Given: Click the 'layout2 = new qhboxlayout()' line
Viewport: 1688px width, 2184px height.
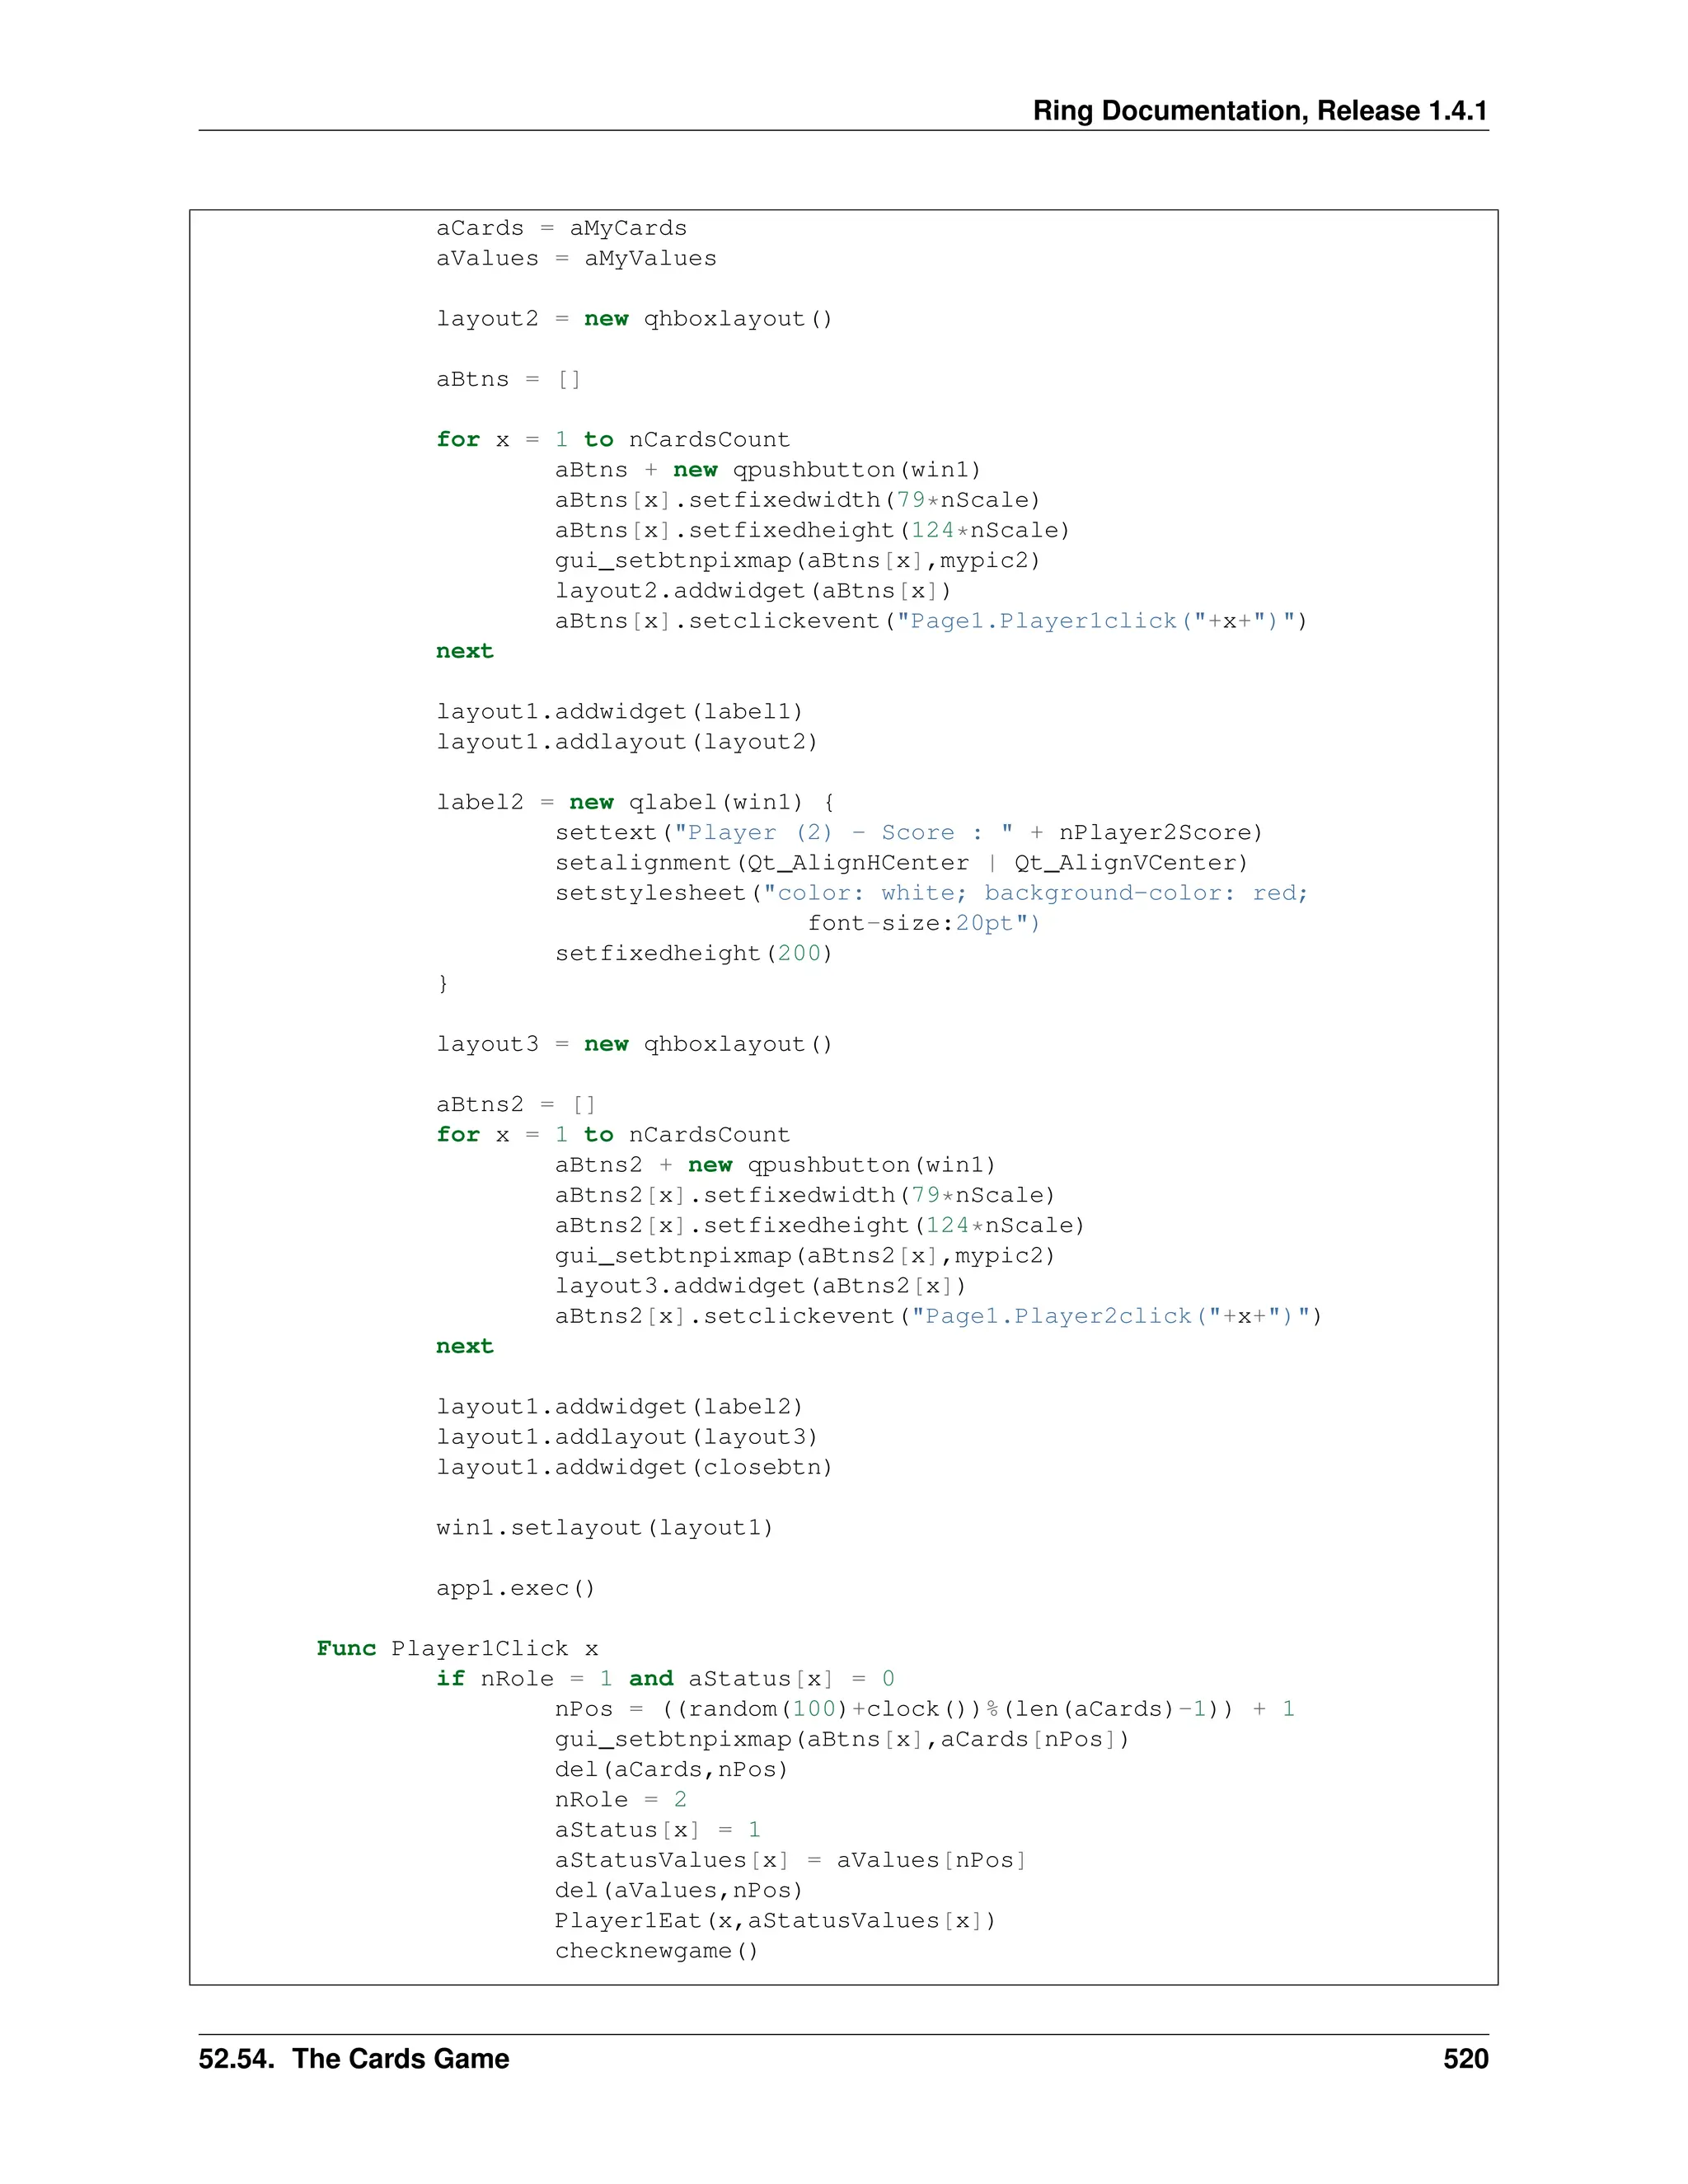Looking at the screenshot, I should click(x=634, y=319).
